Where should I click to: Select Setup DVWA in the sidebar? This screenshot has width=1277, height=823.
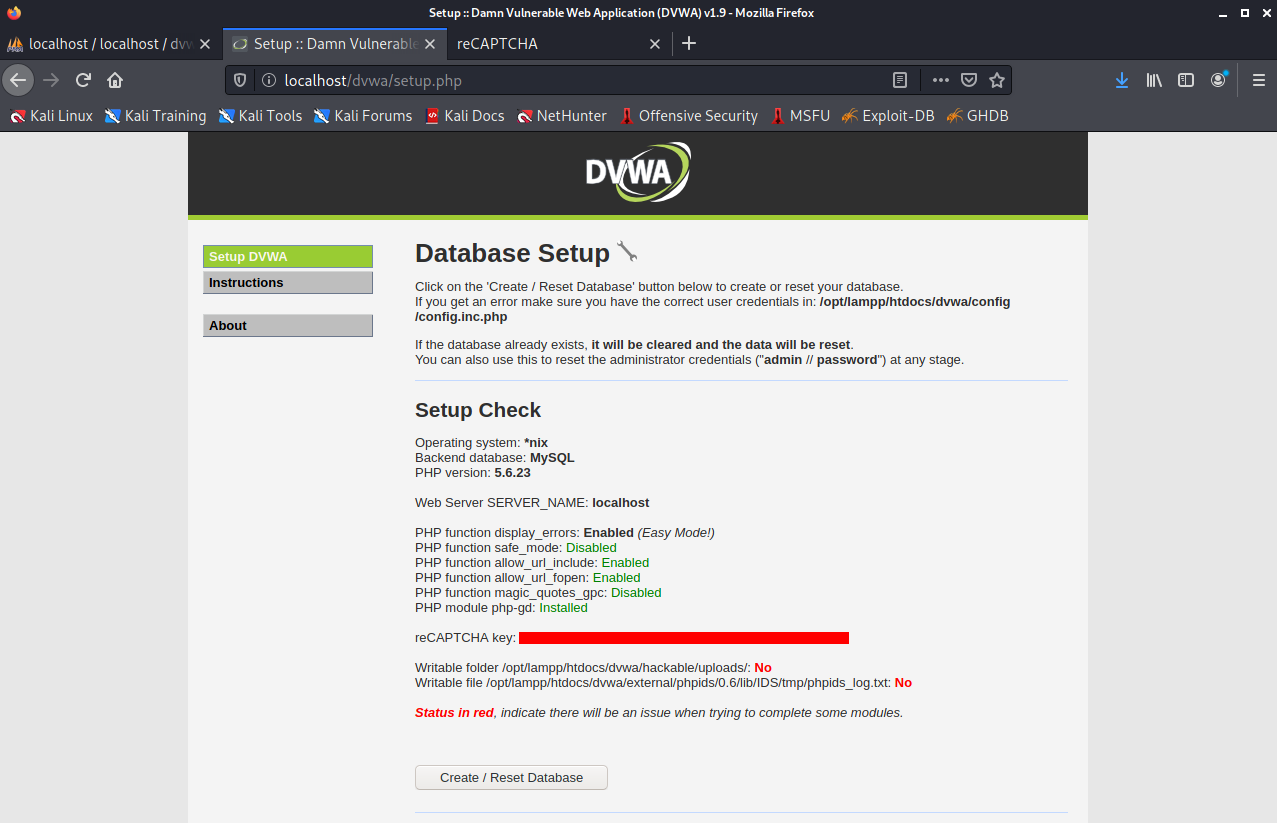pos(288,257)
